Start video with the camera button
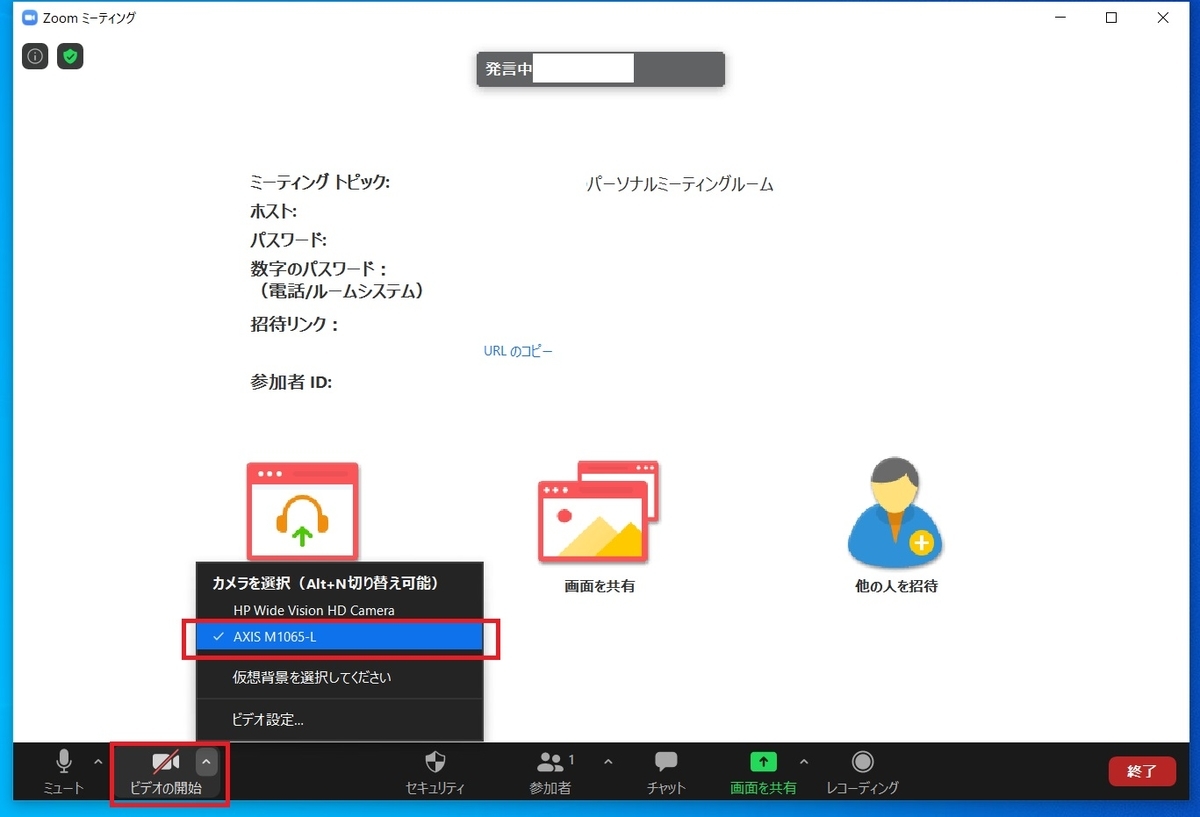Image resolution: width=1200 pixels, height=817 pixels. click(166, 772)
